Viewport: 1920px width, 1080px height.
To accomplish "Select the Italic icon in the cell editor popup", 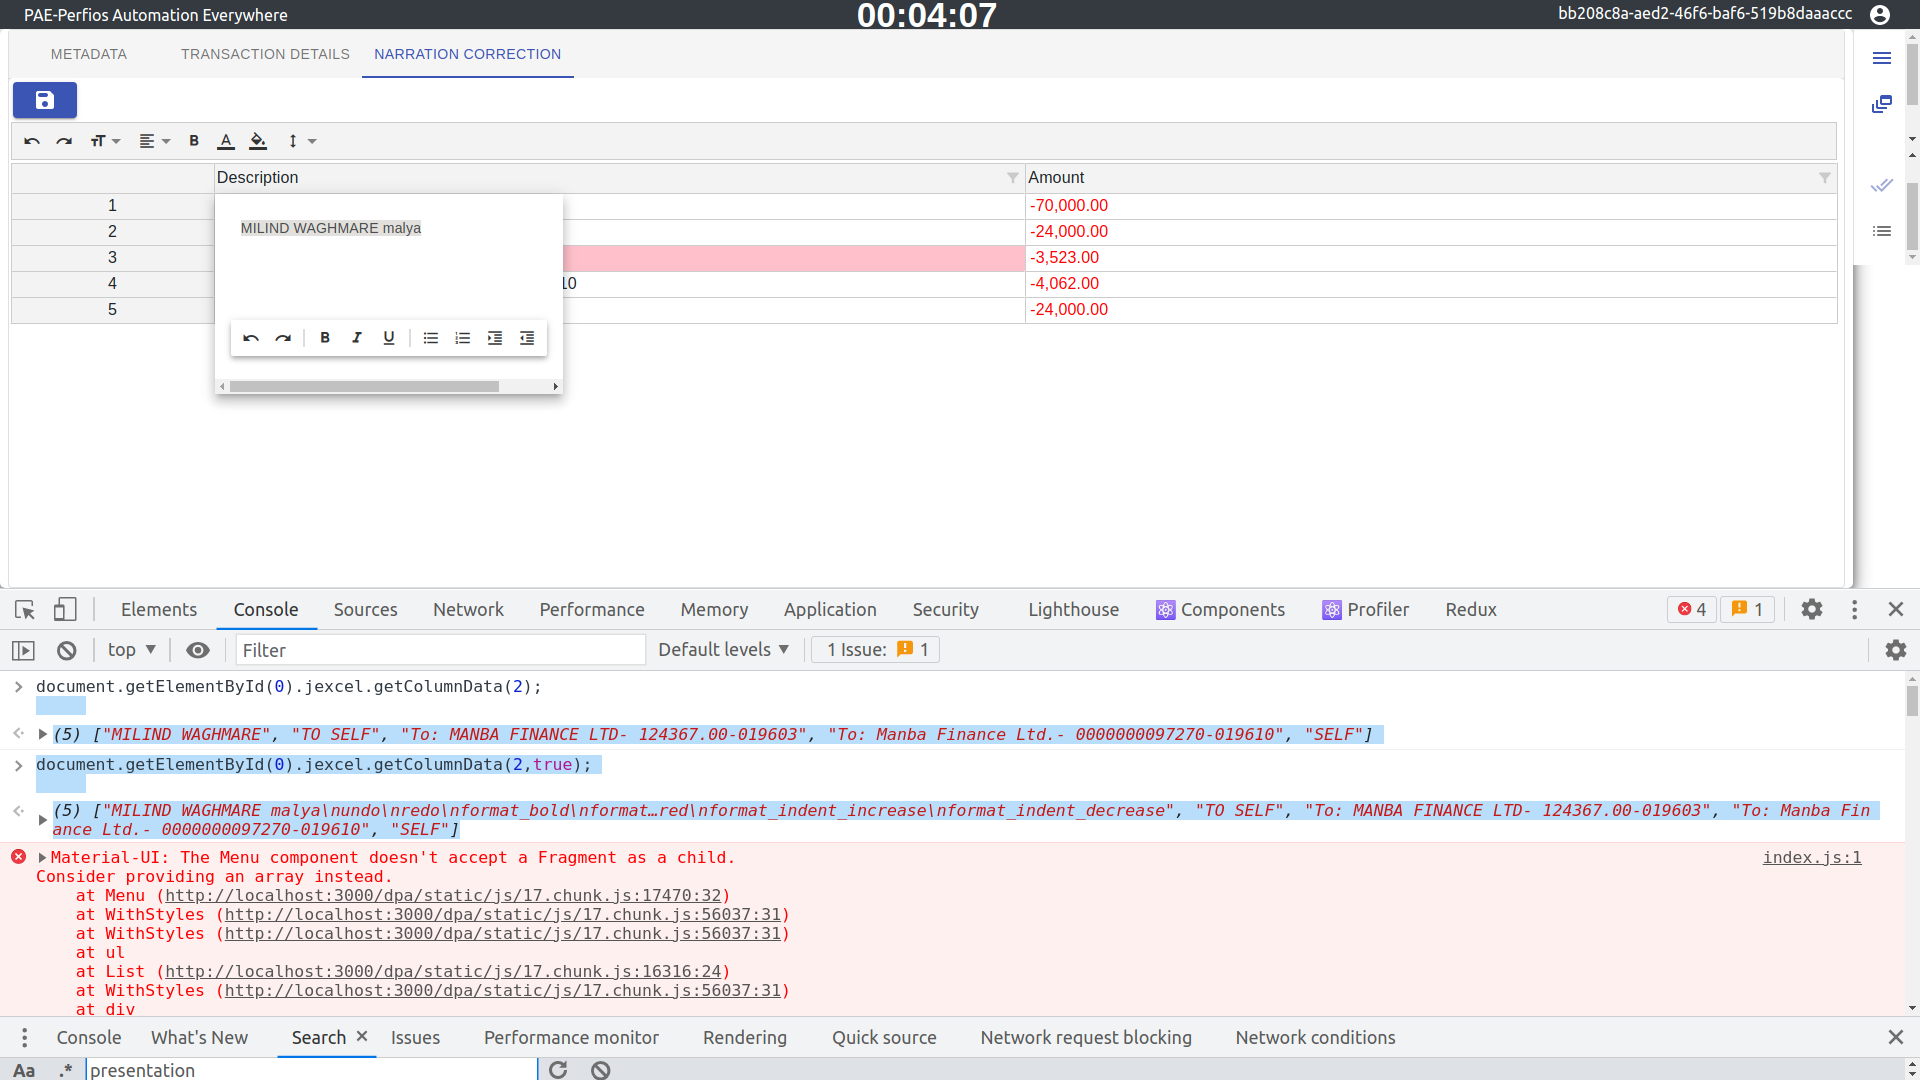I will click(x=357, y=338).
